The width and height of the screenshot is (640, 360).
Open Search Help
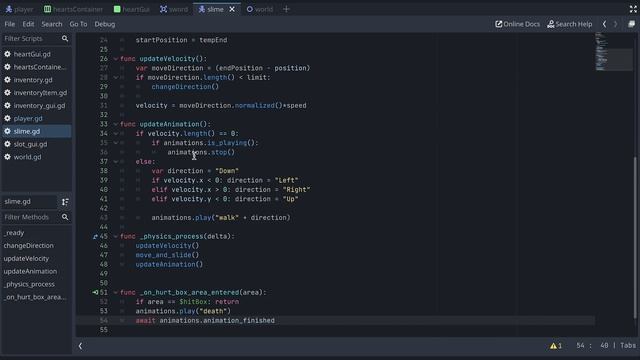pyautogui.click(x=570, y=24)
